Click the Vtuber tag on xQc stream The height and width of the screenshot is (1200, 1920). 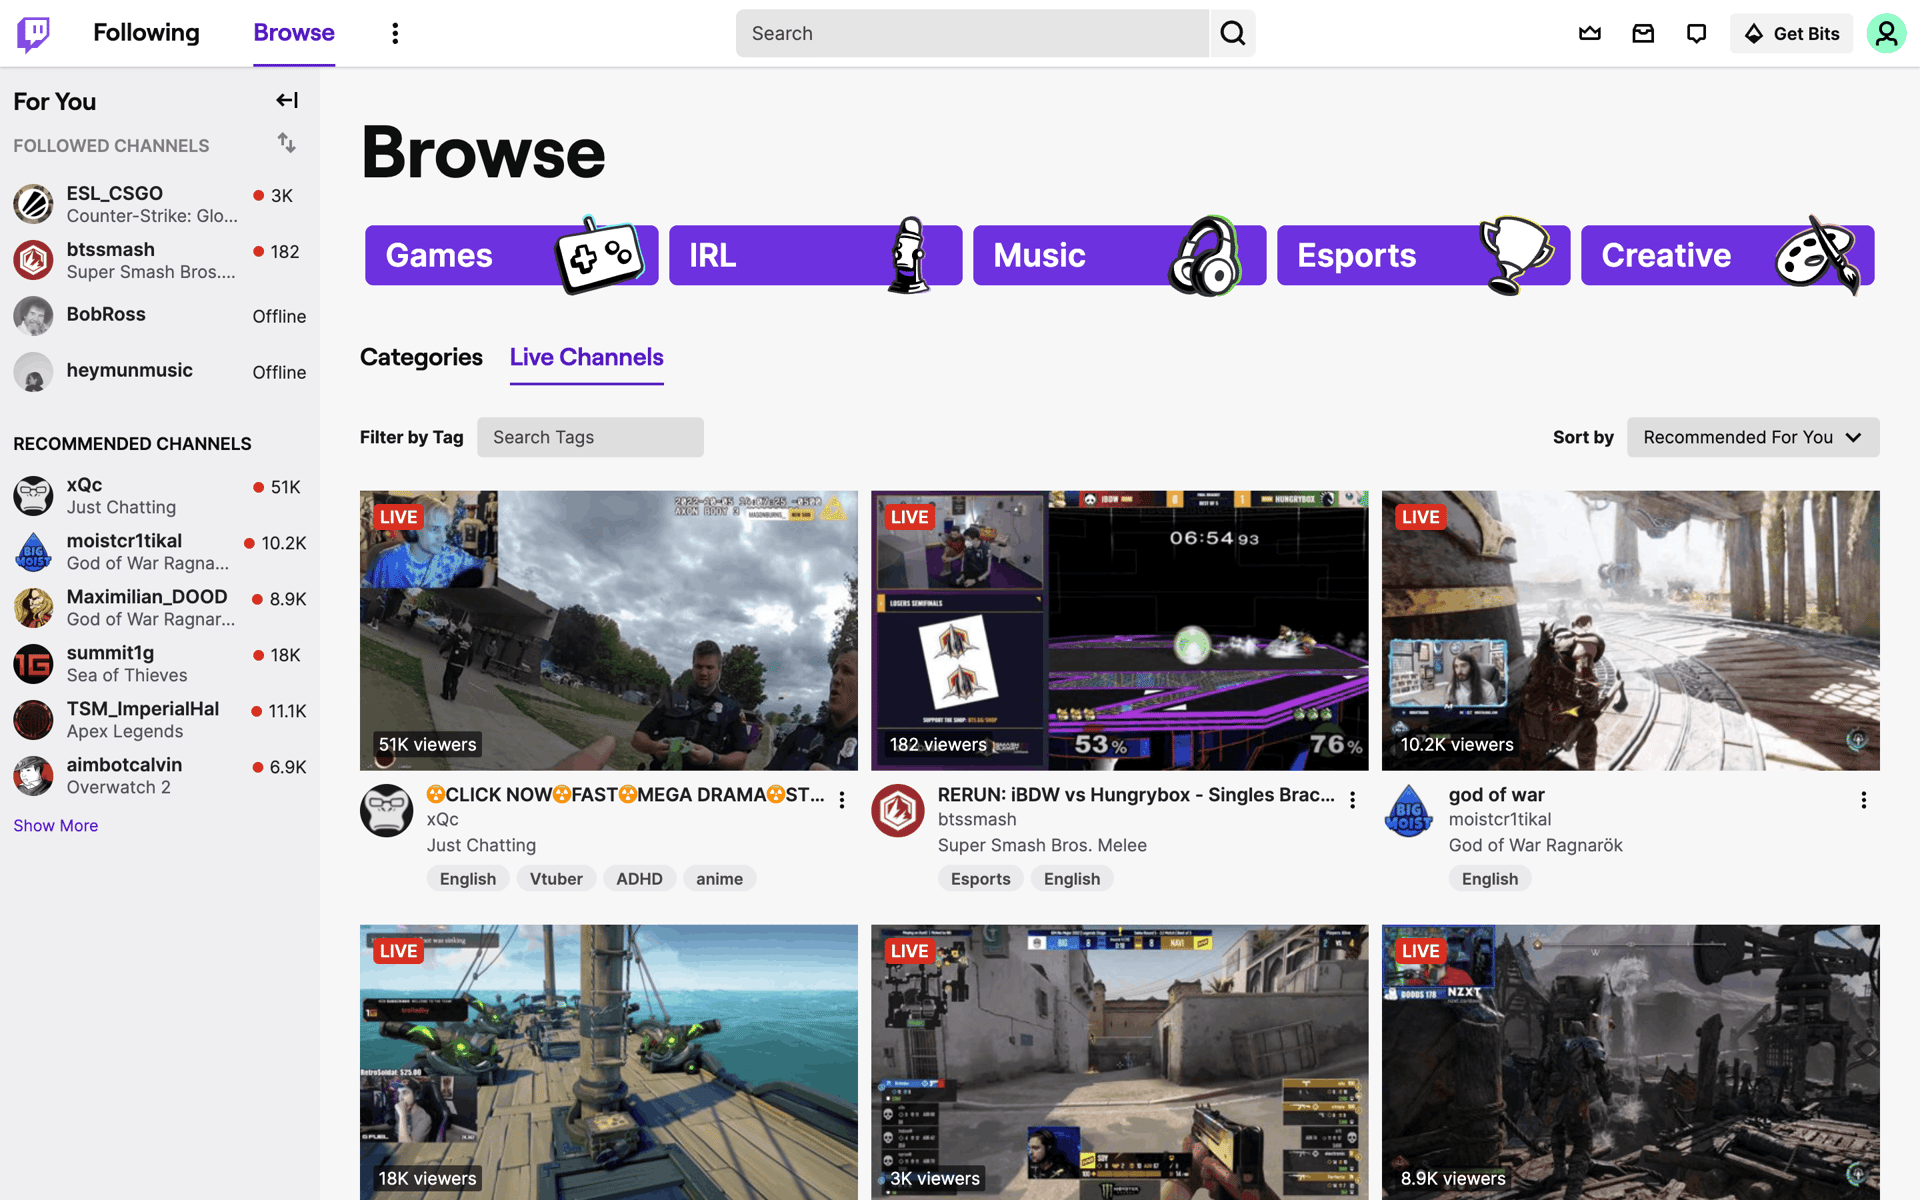click(x=556, y=879)
